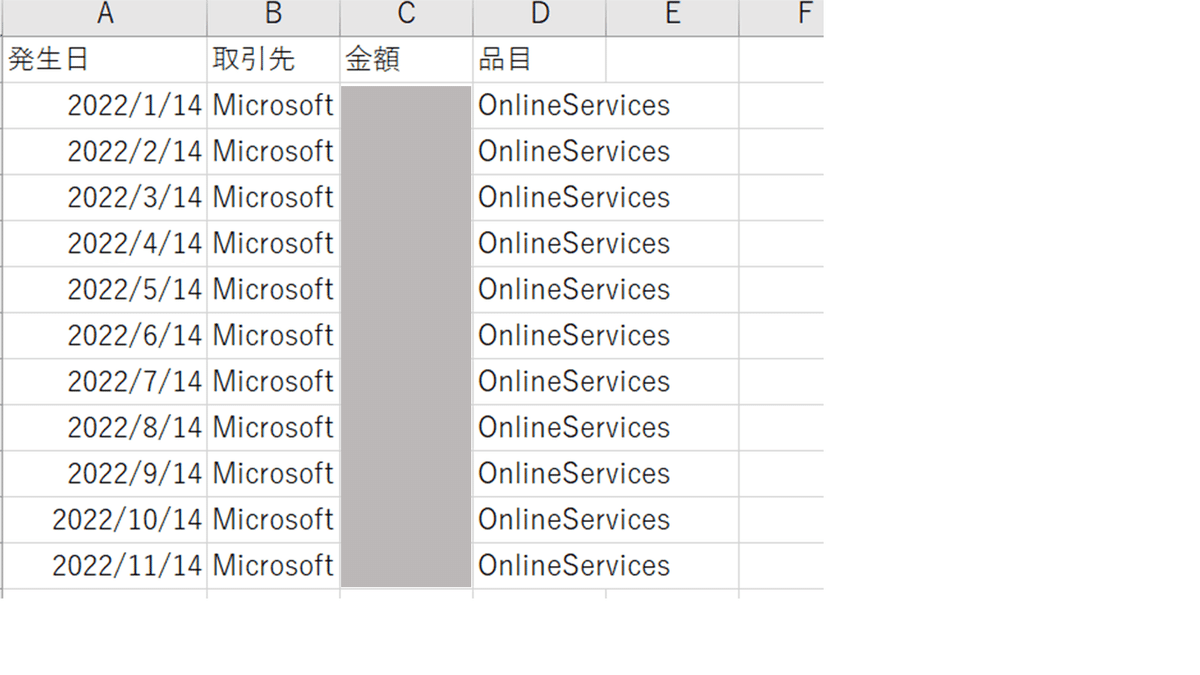Screen dimensions: 1200x675
Task: Select the date cell 2022/3/14
Action: [104, 198]
